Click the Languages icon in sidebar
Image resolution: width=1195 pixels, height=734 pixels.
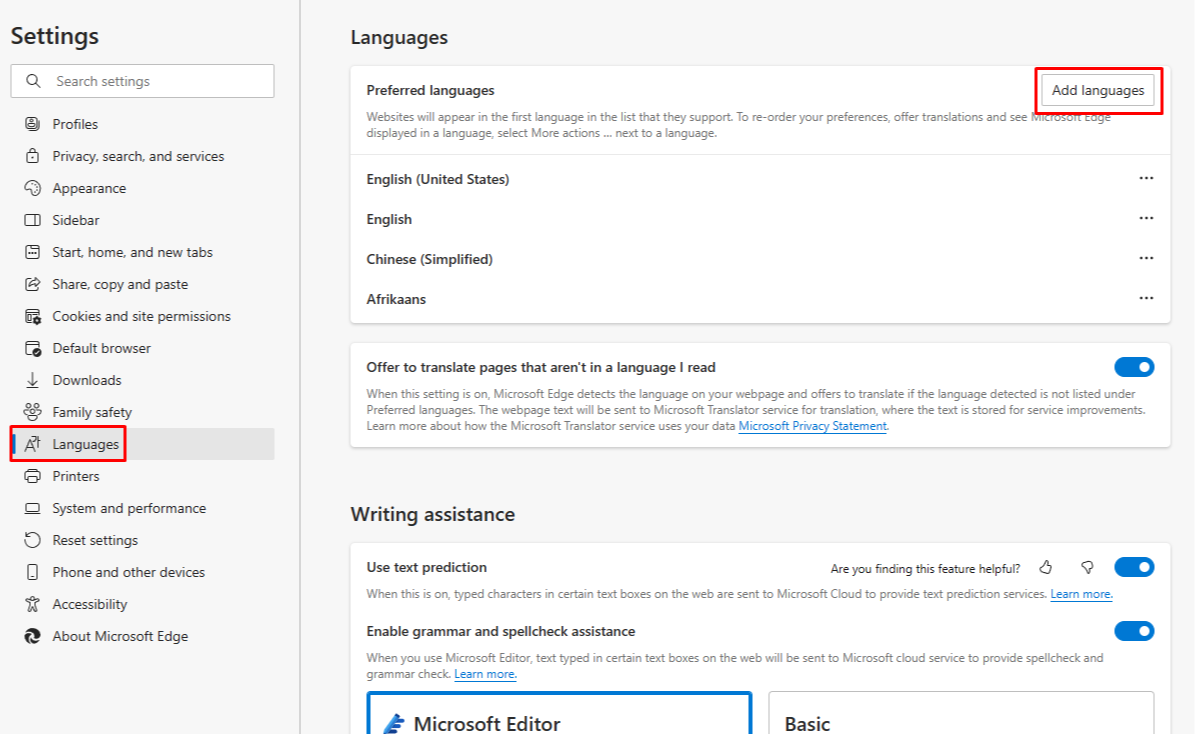[x=32, y=444]
